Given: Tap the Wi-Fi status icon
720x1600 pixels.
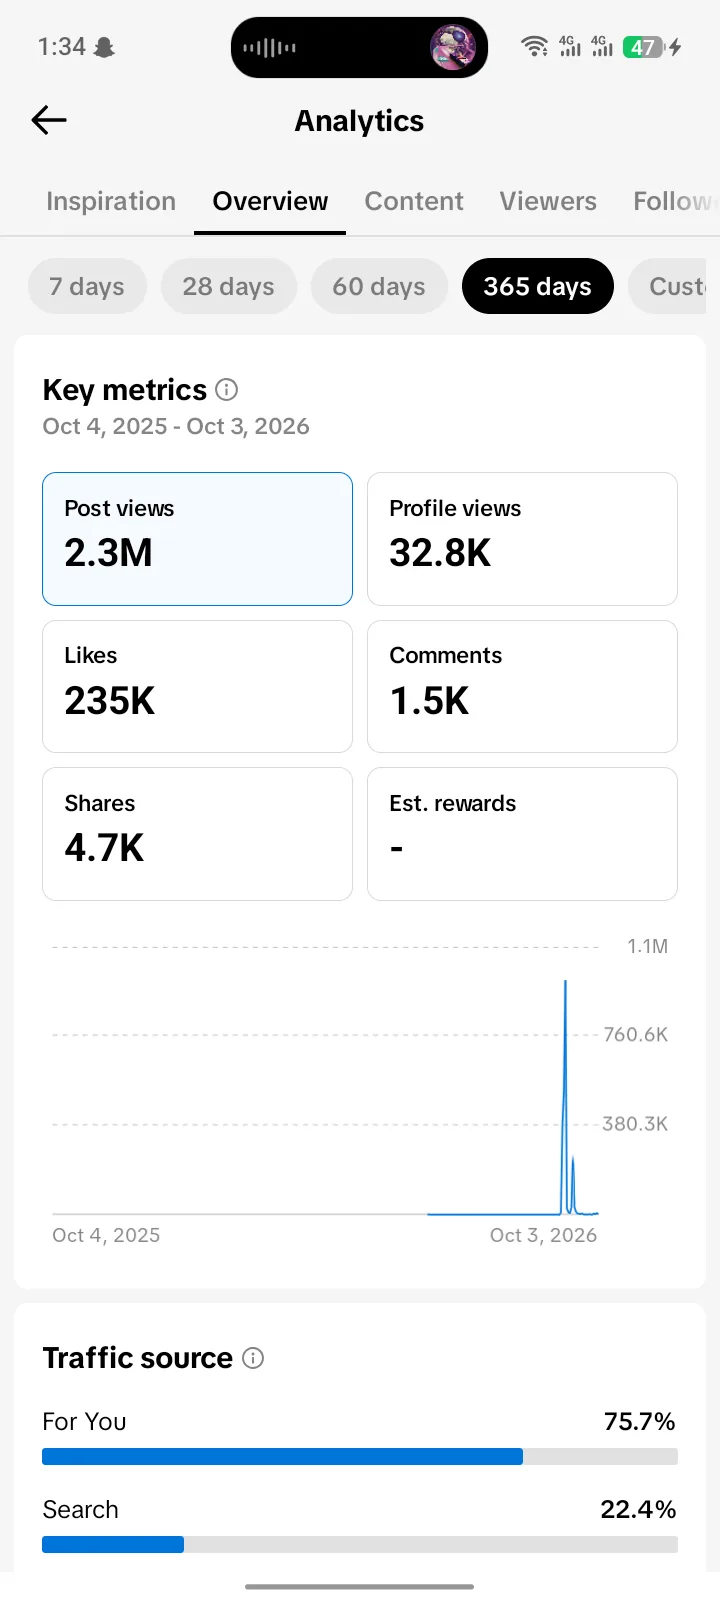Looking at the screenshot, I should [x=535, y=46].
